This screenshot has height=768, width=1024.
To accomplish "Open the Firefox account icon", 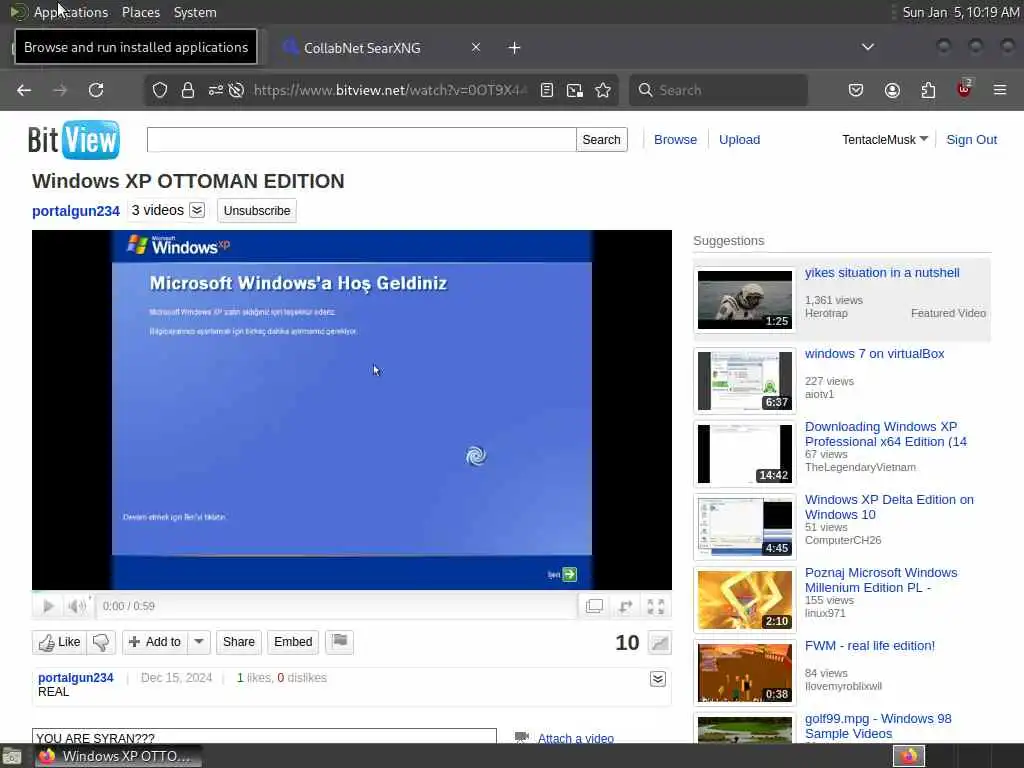I will (x=892, y=90).
